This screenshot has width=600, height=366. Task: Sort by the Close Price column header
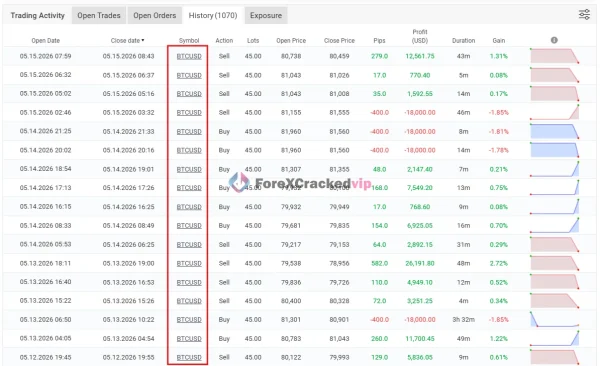339,41
